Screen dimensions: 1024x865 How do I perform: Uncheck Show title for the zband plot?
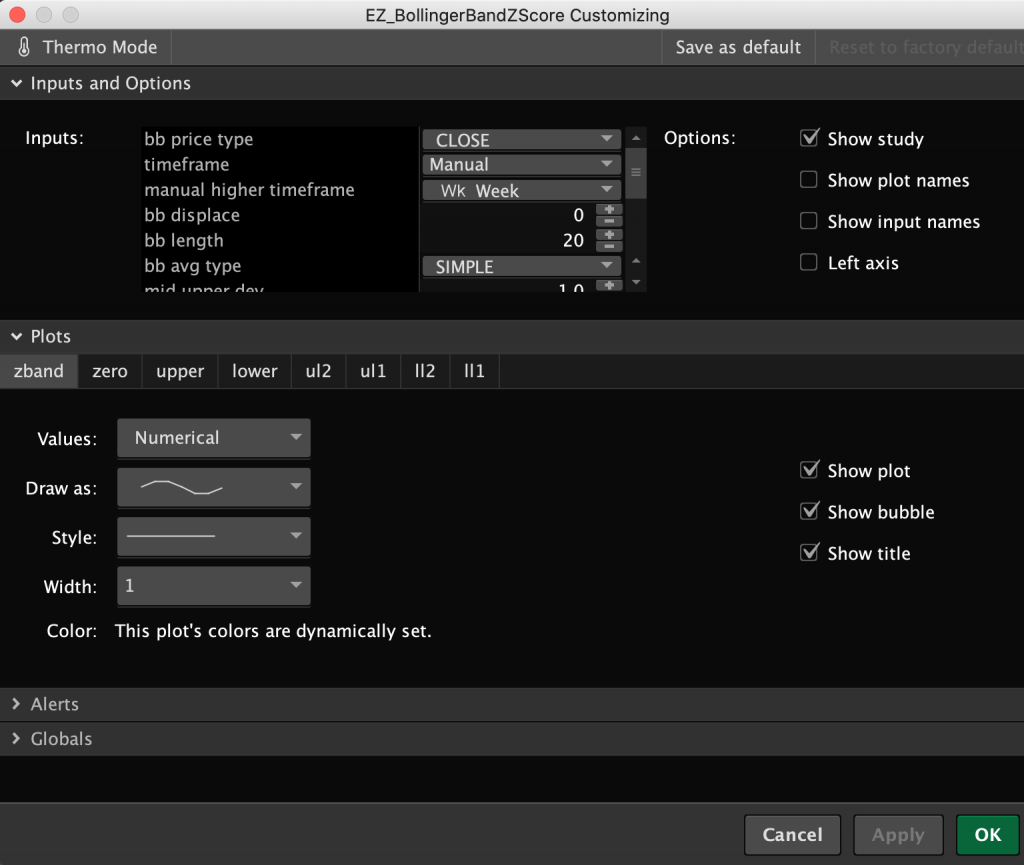[x=808, y=552]
